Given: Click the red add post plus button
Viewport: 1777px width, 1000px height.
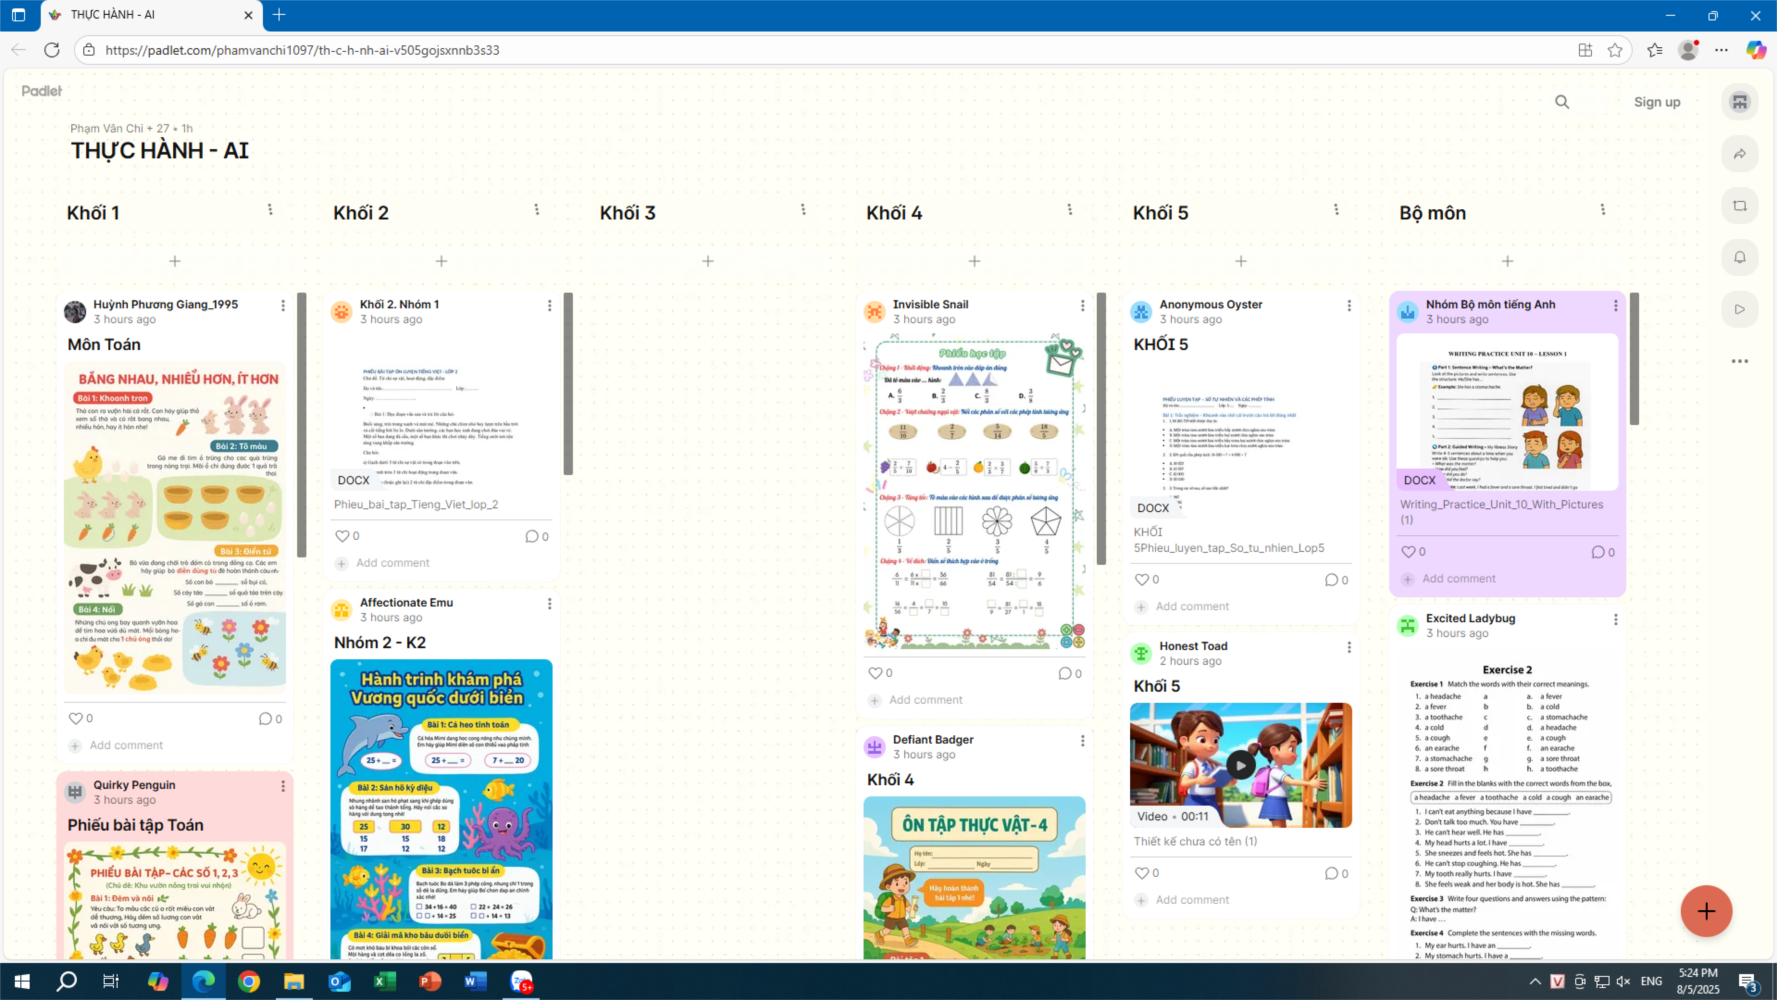Looking at the screenshot, I should click(1706, 911).
